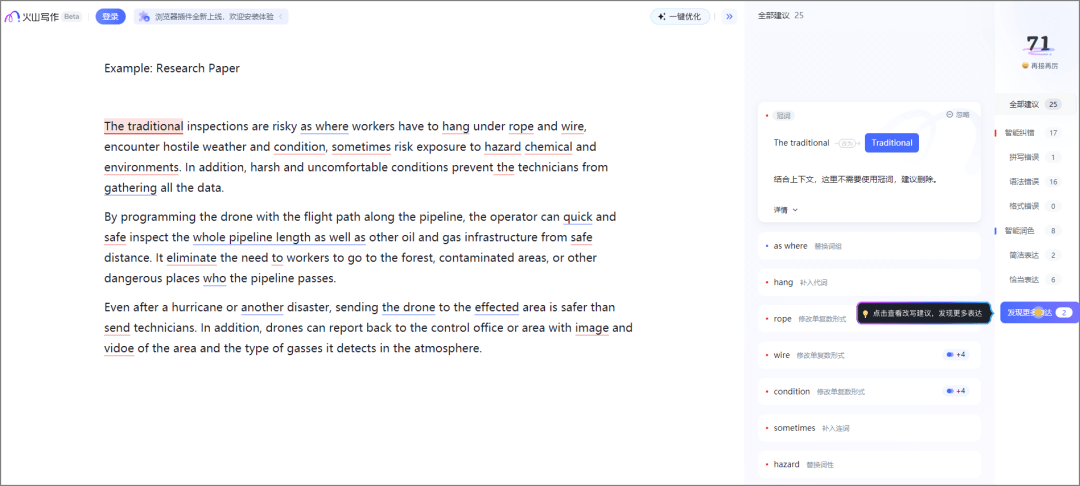Expand the 详情 details chevron
The height and width of the screenshot is (486, 1080).
pyautogui.click(x=795, y=210)
